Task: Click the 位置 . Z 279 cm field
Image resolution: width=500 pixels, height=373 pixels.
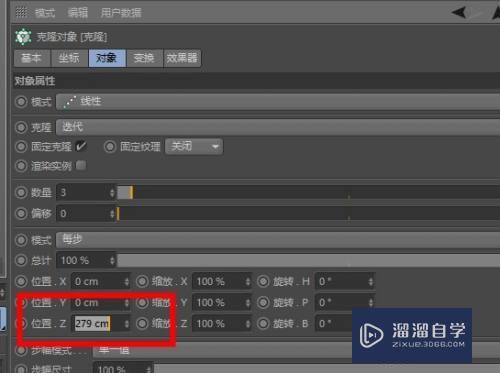Action: tap(101, 323)
